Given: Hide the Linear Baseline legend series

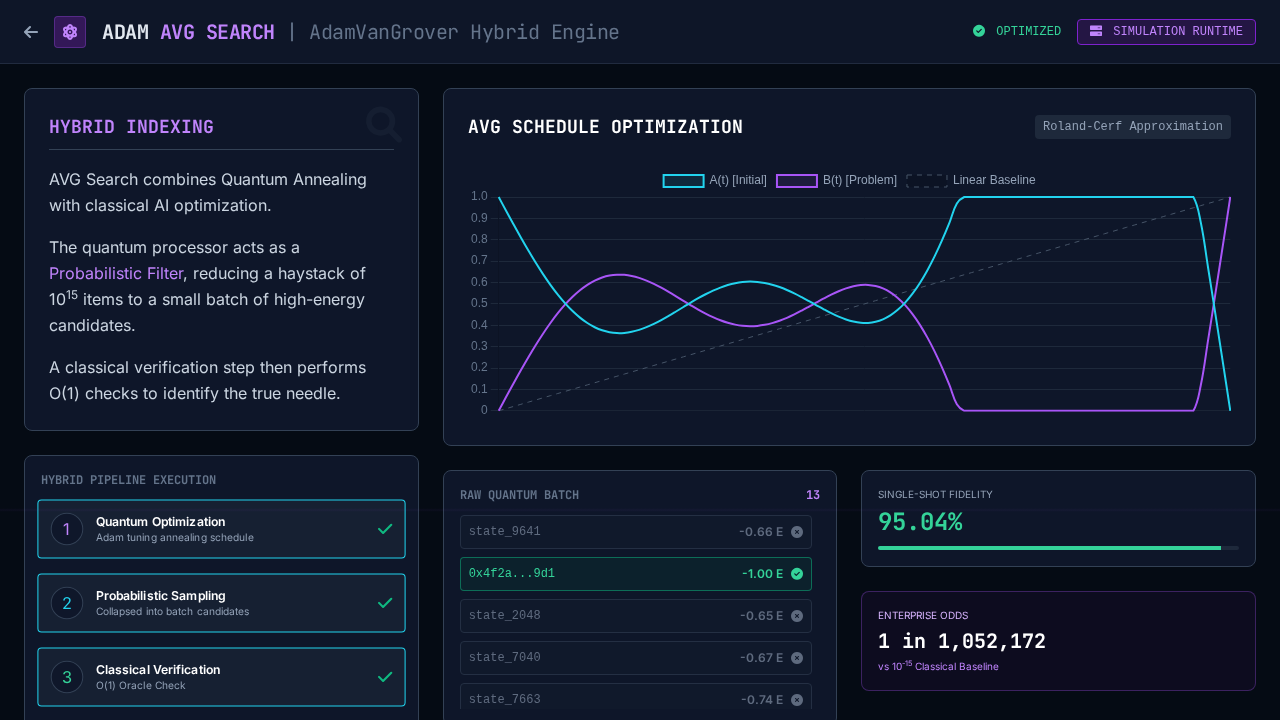Looking at the screenshot, I should (x=971, y=180).
